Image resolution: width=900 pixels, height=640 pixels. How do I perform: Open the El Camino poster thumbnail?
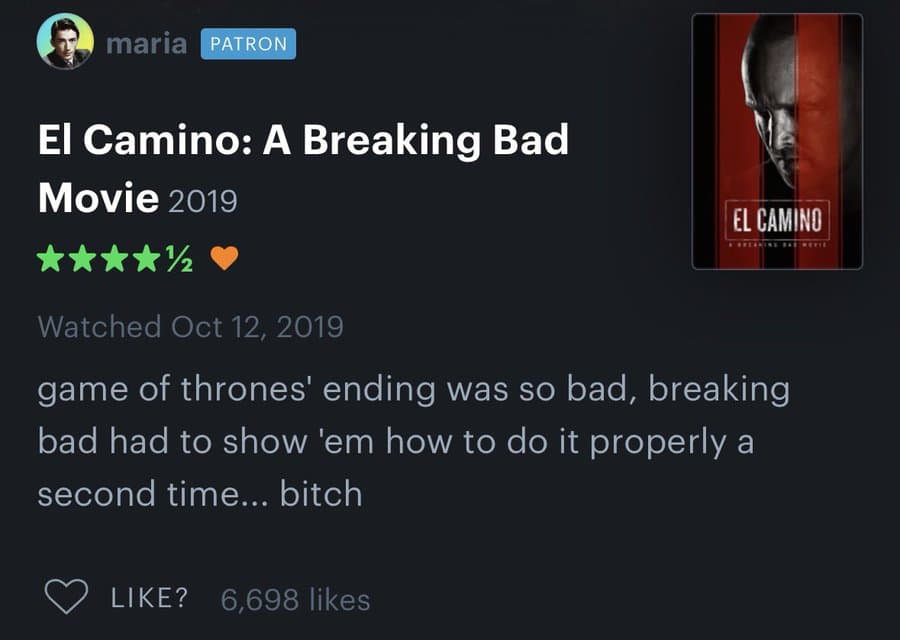[777, 140]
